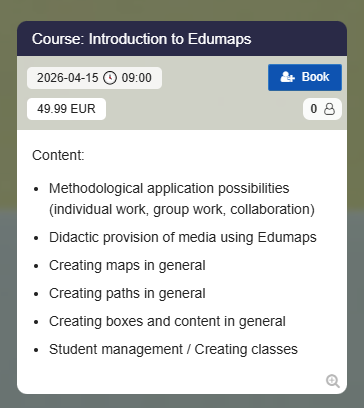Click the dark blue card header bar
The image size is (364, 408).
tap(182, 39)
